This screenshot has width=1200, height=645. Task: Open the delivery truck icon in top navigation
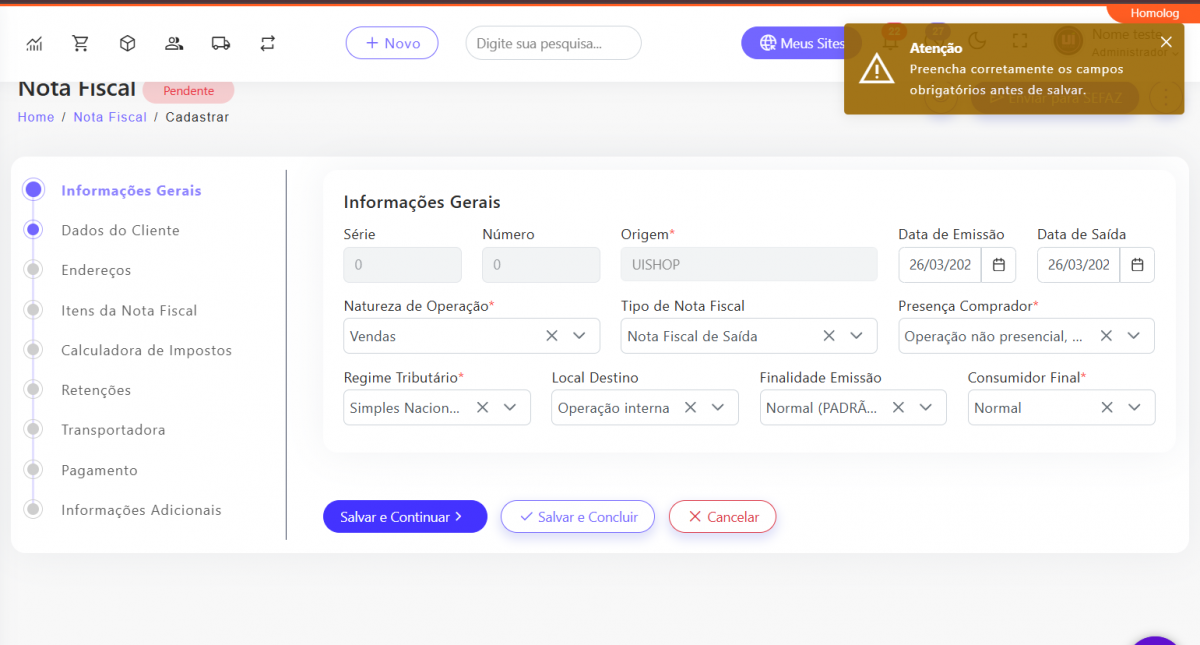click(x=221, y=43)
